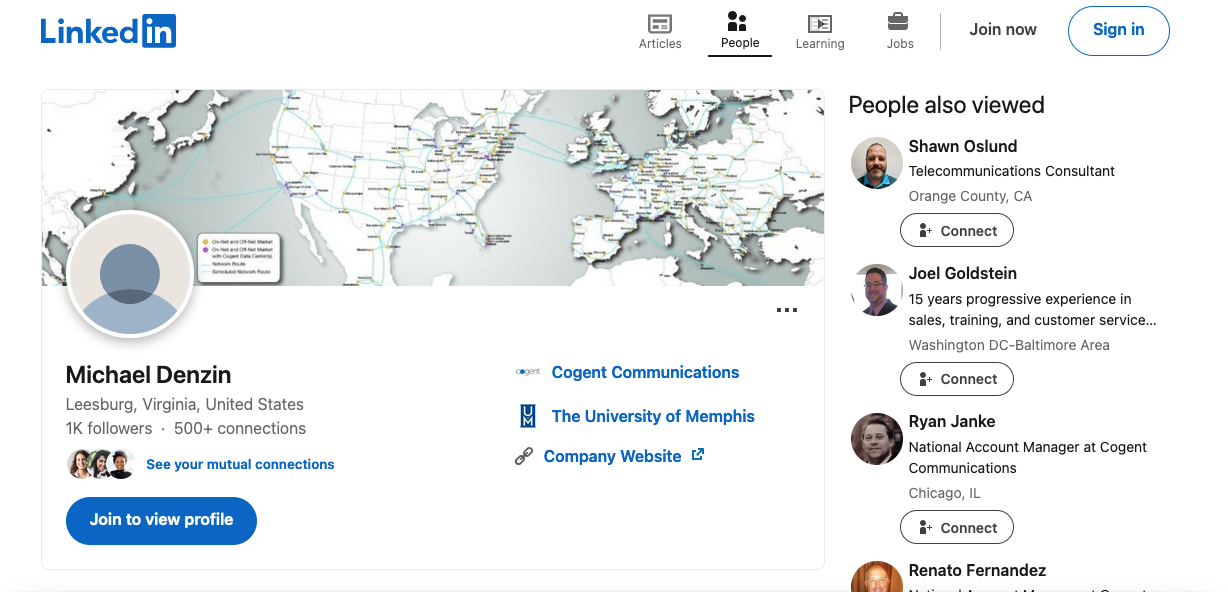Open Joel Goldstein's name link
Image resolution: width=1228 pixels, height=592 pixels.
[x=963, y=273]
